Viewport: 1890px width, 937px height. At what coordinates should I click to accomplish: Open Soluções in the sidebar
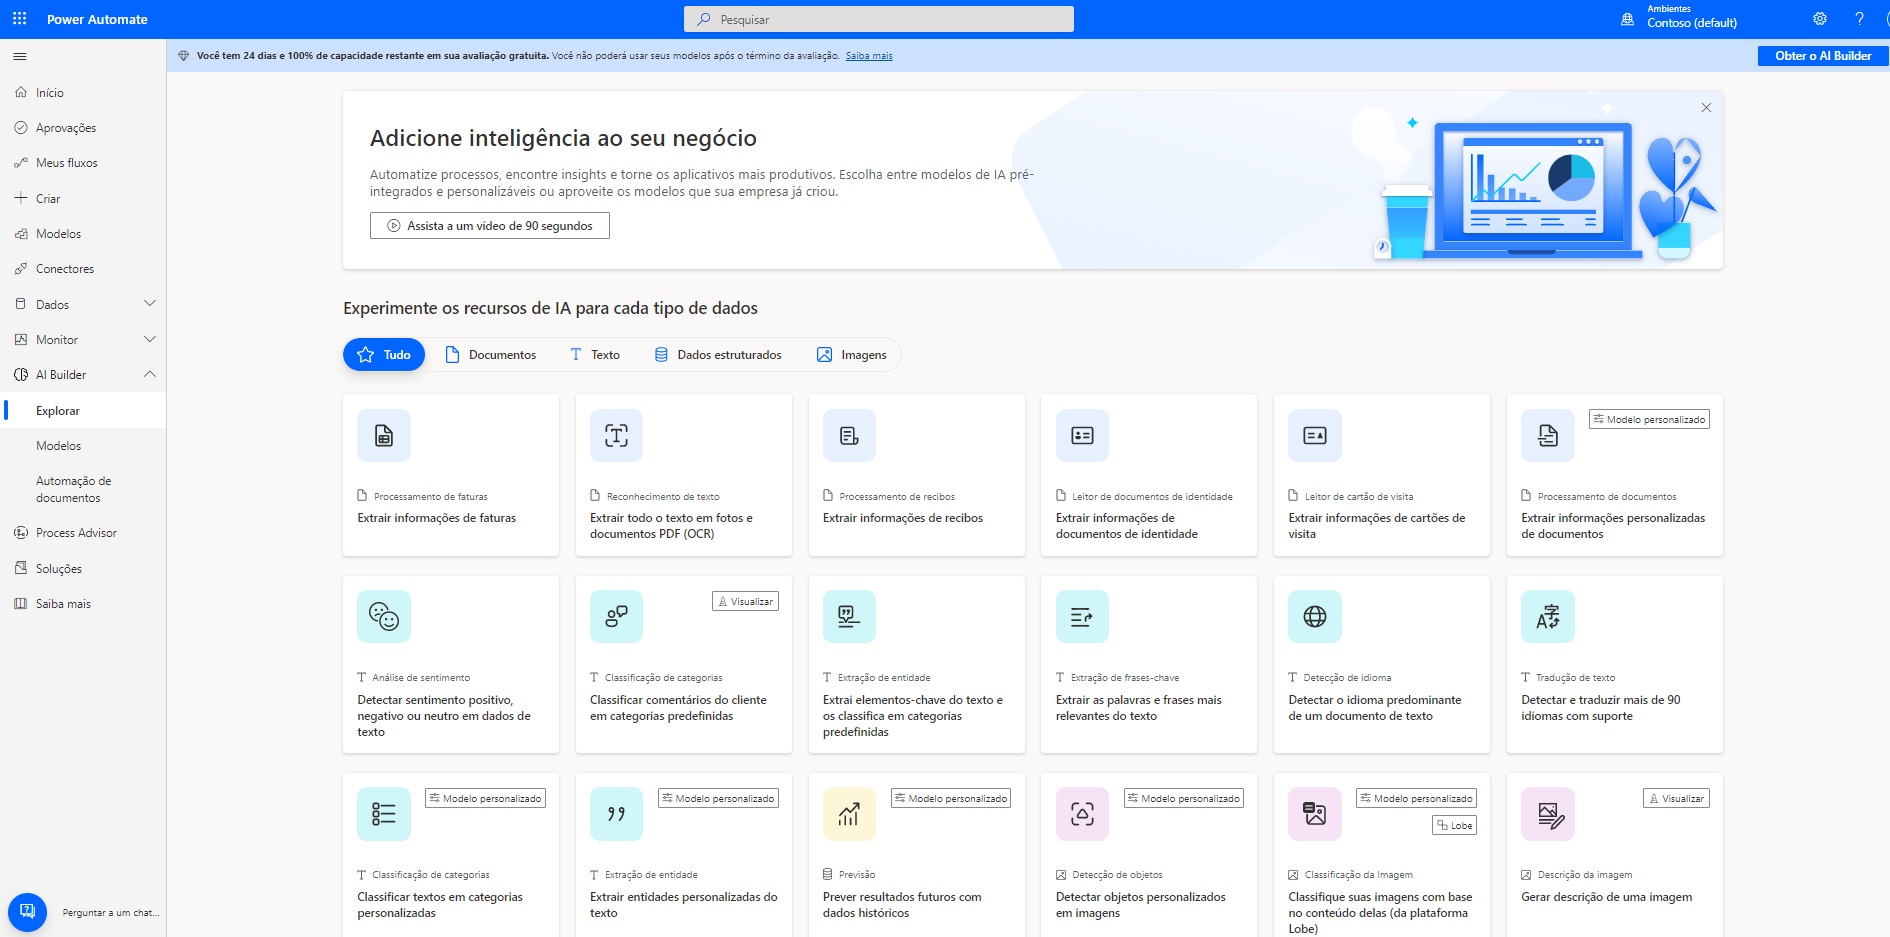[83, 568]
